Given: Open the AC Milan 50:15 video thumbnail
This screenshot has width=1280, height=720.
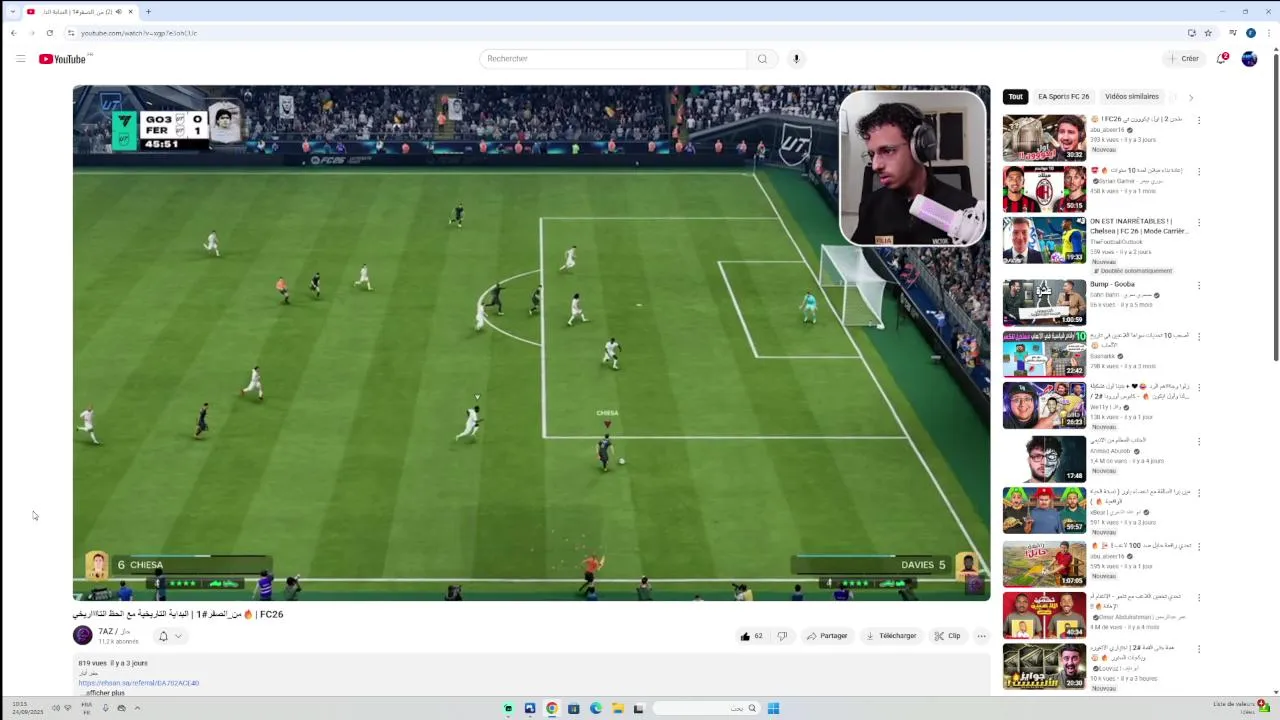Looking at the screenshot, I should (1044, 189).
